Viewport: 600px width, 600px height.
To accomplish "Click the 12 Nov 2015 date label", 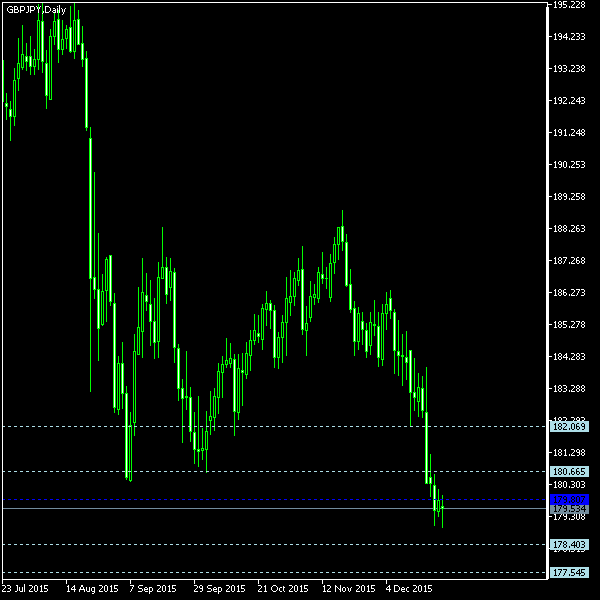I will click(x=349, y=589).
